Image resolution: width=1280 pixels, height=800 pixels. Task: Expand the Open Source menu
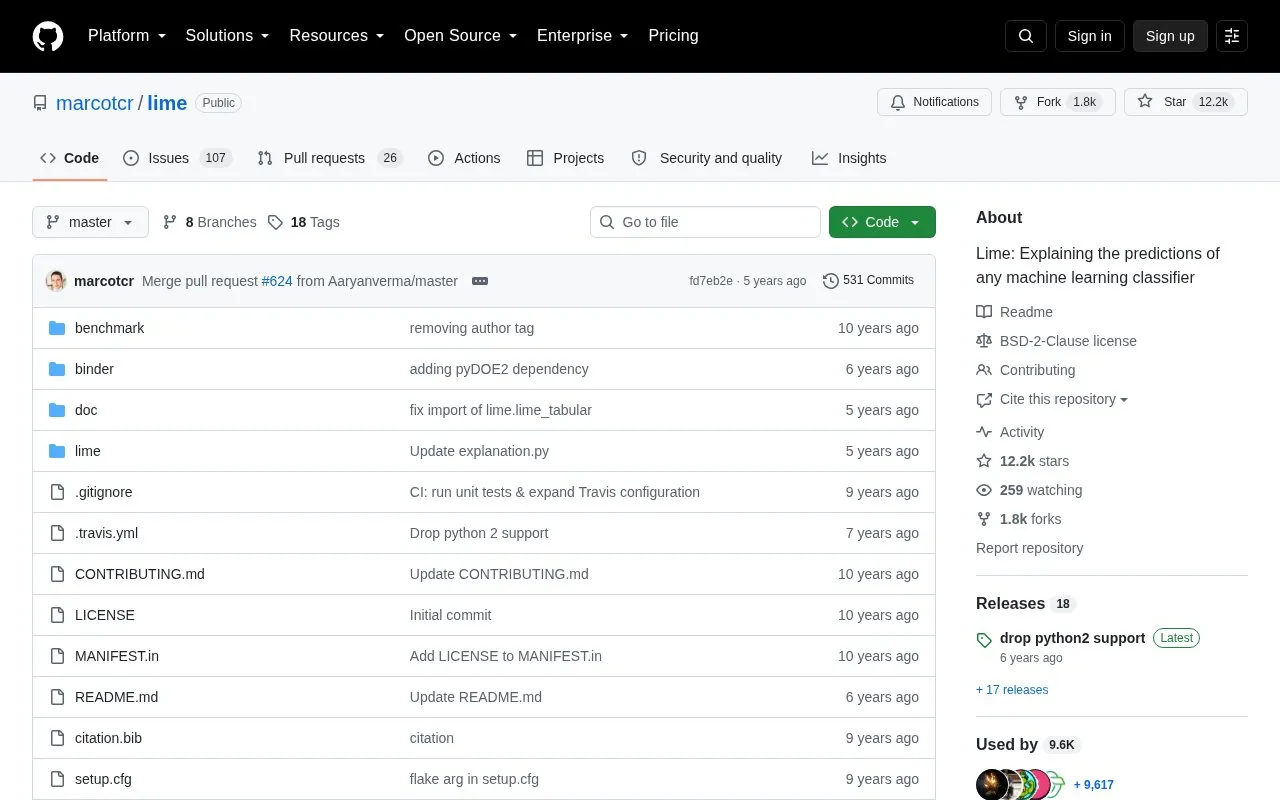click(x=461, y=36)
